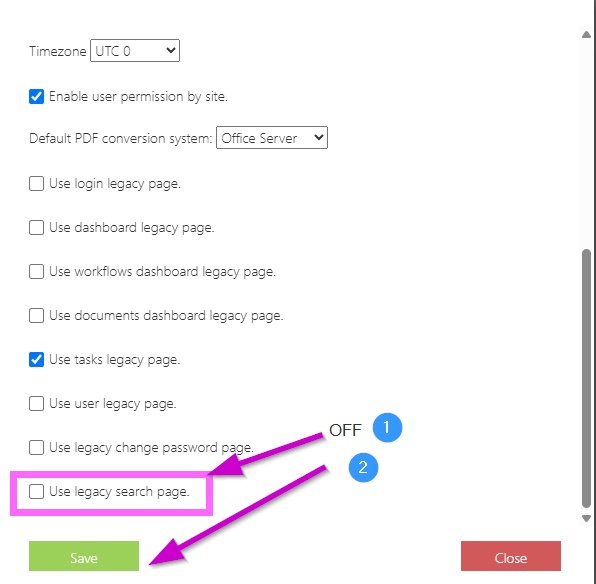Image resolution: width=596 pixels, height=584 pixels.
Task: Click the green Save button
Action: tap(84, 556)
